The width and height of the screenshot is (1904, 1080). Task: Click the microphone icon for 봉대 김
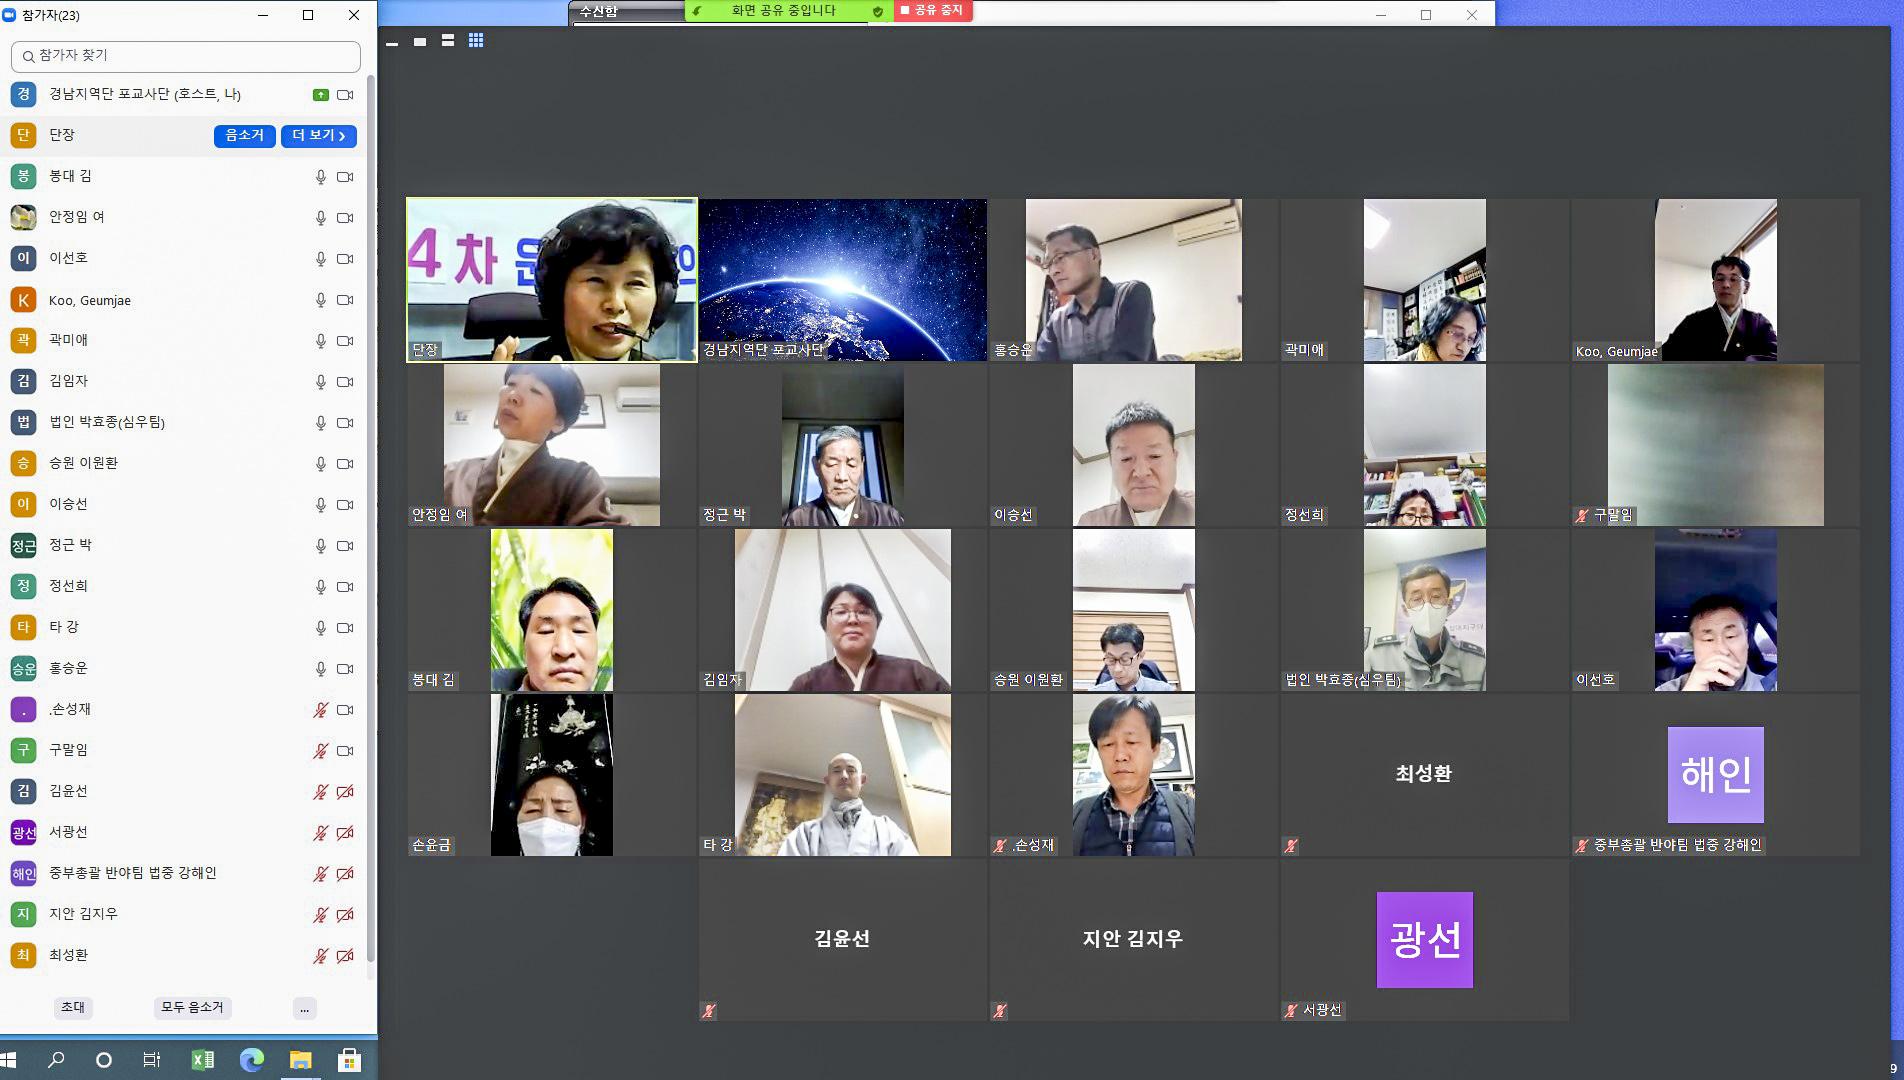(x=320, y=177)
